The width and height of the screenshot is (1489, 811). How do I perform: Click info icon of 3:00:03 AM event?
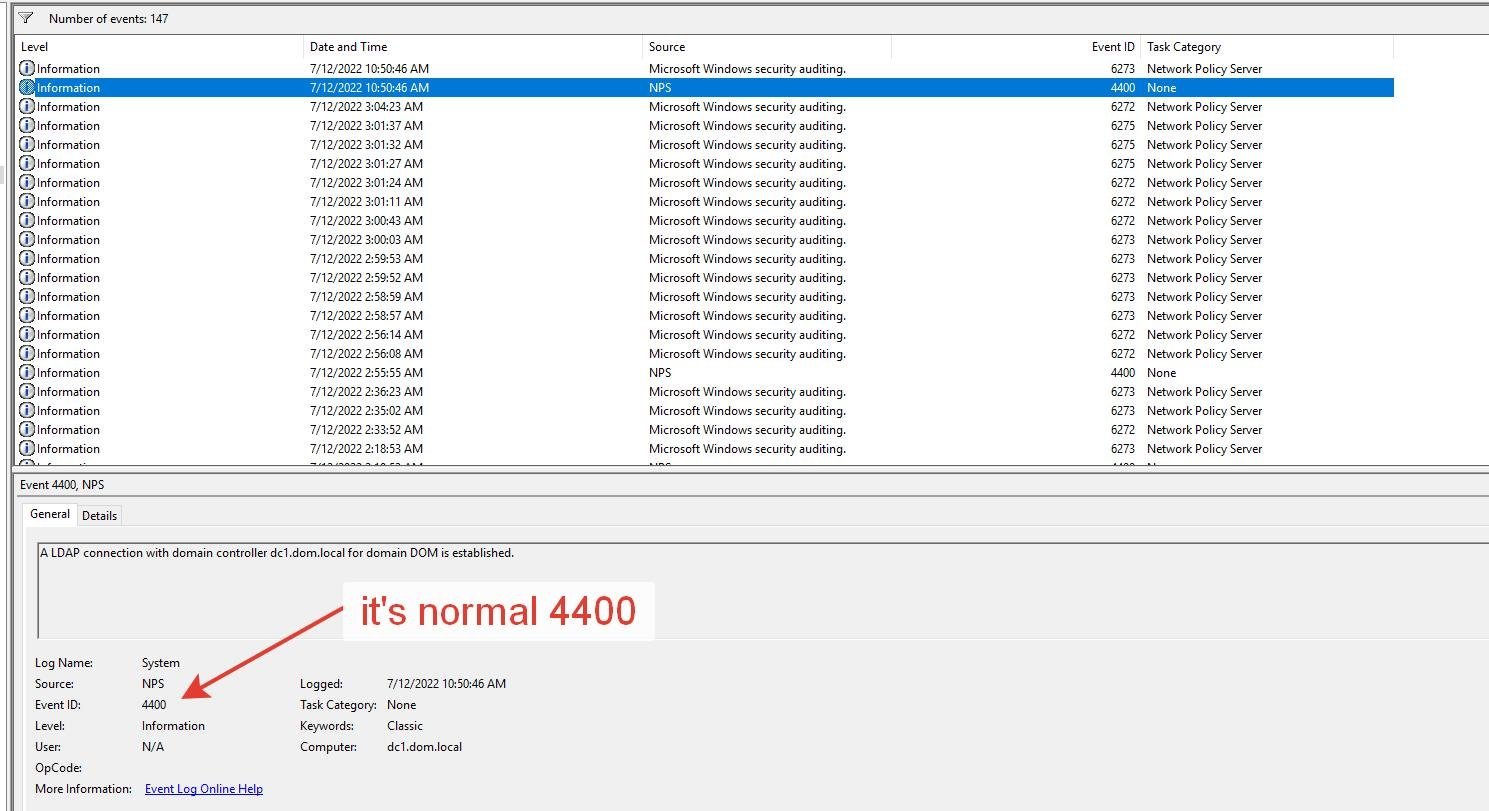click(x=27, y=239)
